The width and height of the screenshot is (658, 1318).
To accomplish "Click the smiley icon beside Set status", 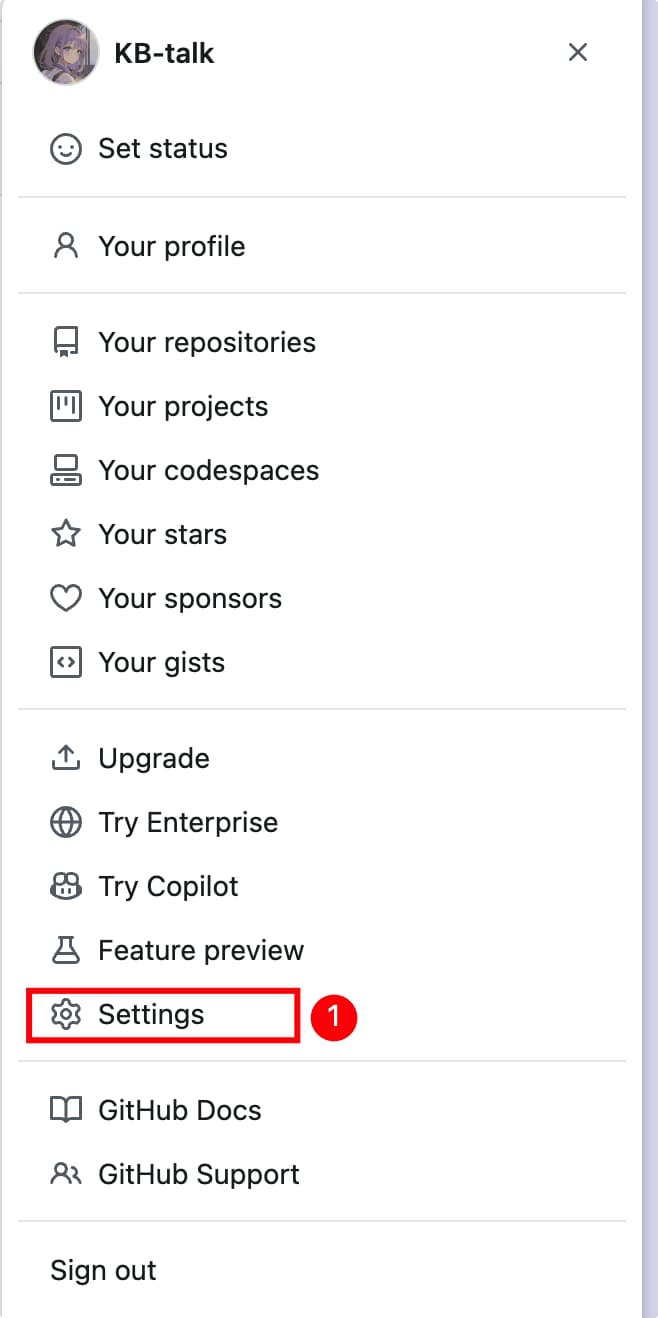I will pos(66,149).
